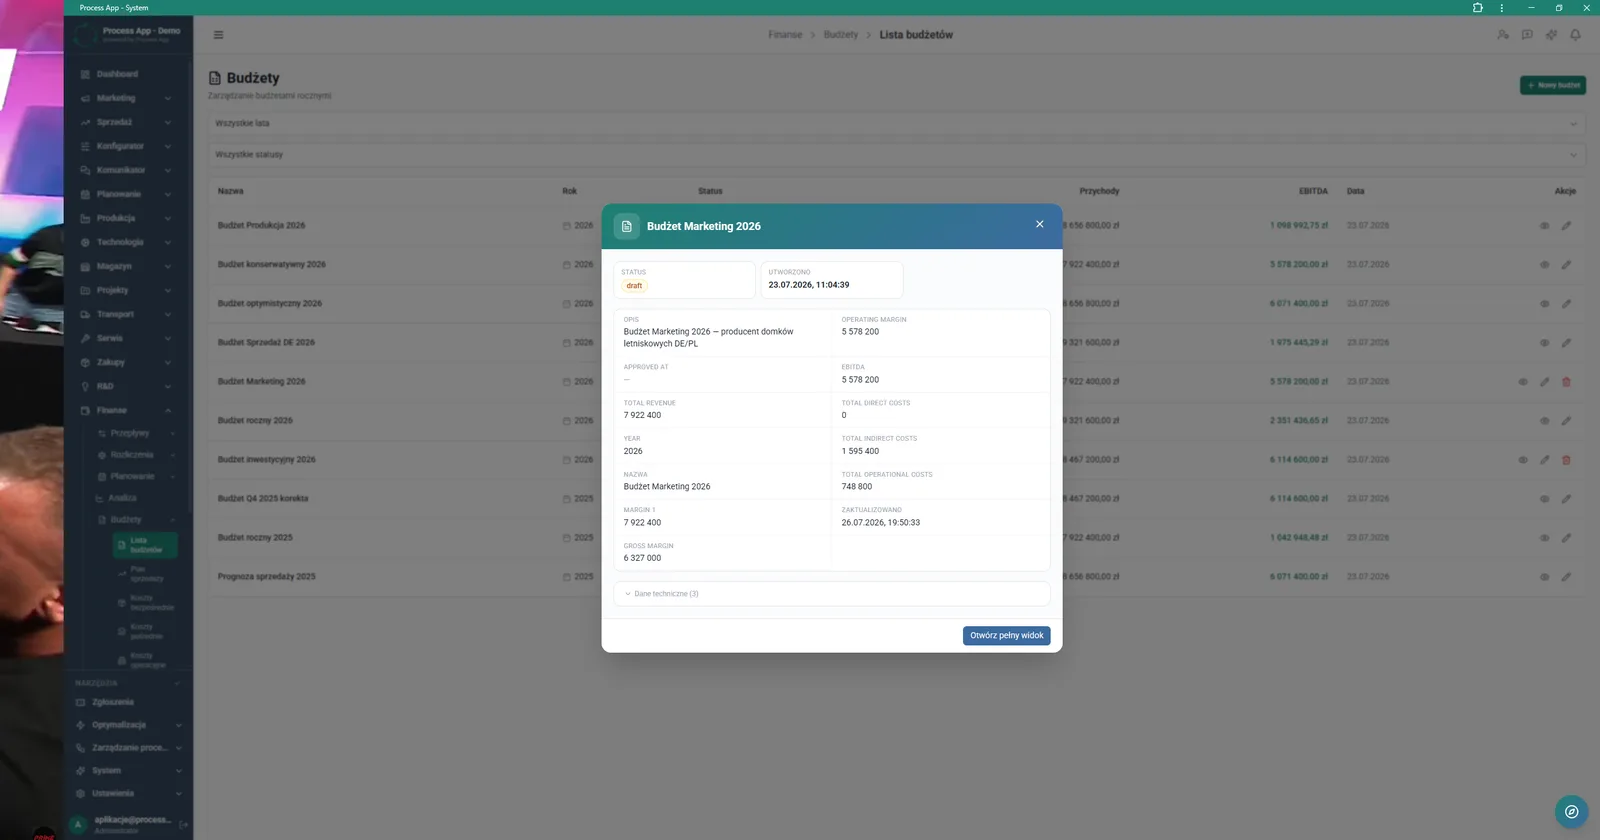1600x840 pixels.
Task: Click the document icon in dialog header
Action: (x=627, y=226)
